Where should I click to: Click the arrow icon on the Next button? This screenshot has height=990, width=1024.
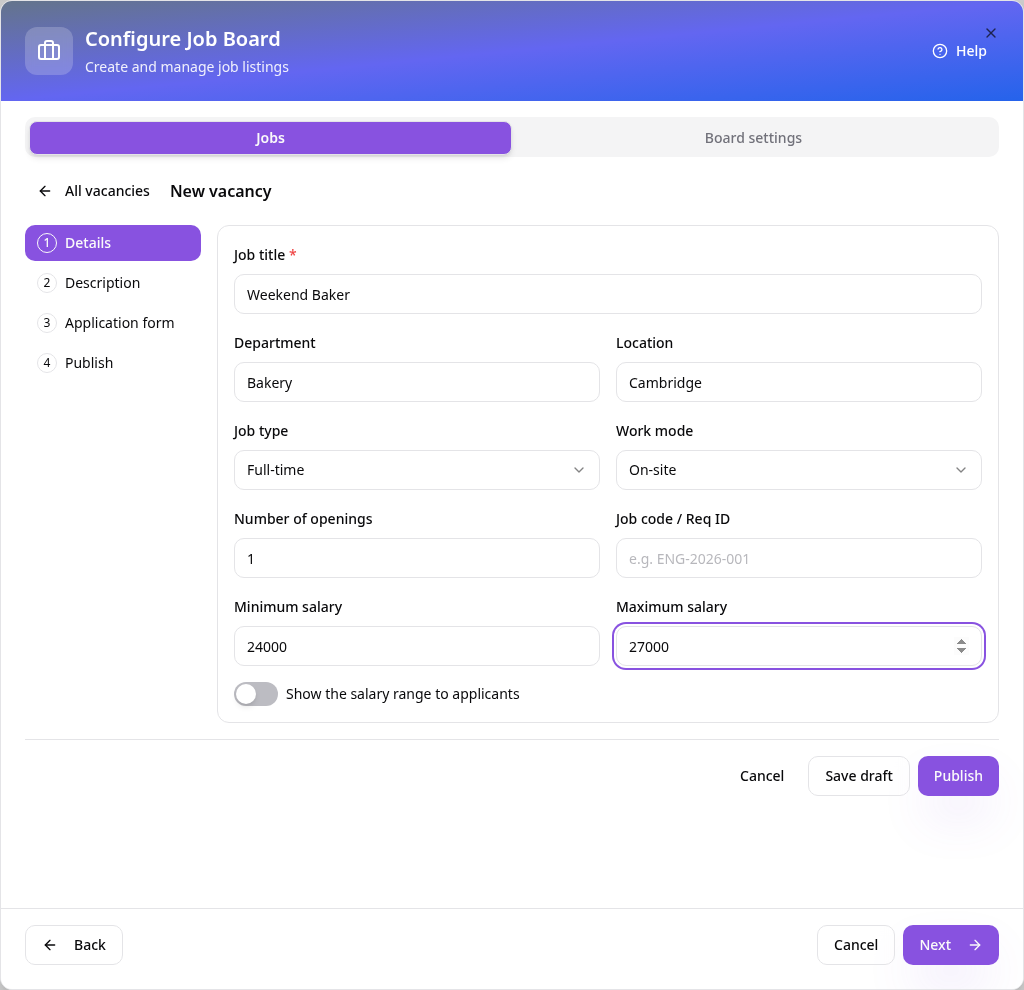click(975, 945)
